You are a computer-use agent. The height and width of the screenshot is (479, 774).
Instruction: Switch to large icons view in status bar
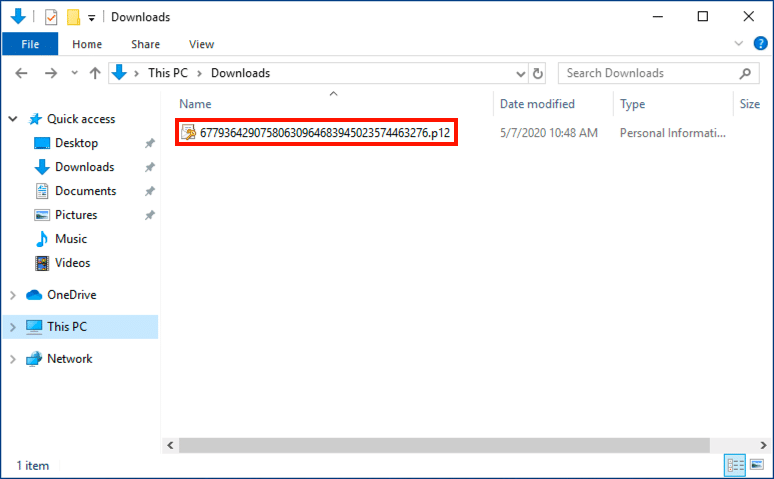tap(757, 466)
